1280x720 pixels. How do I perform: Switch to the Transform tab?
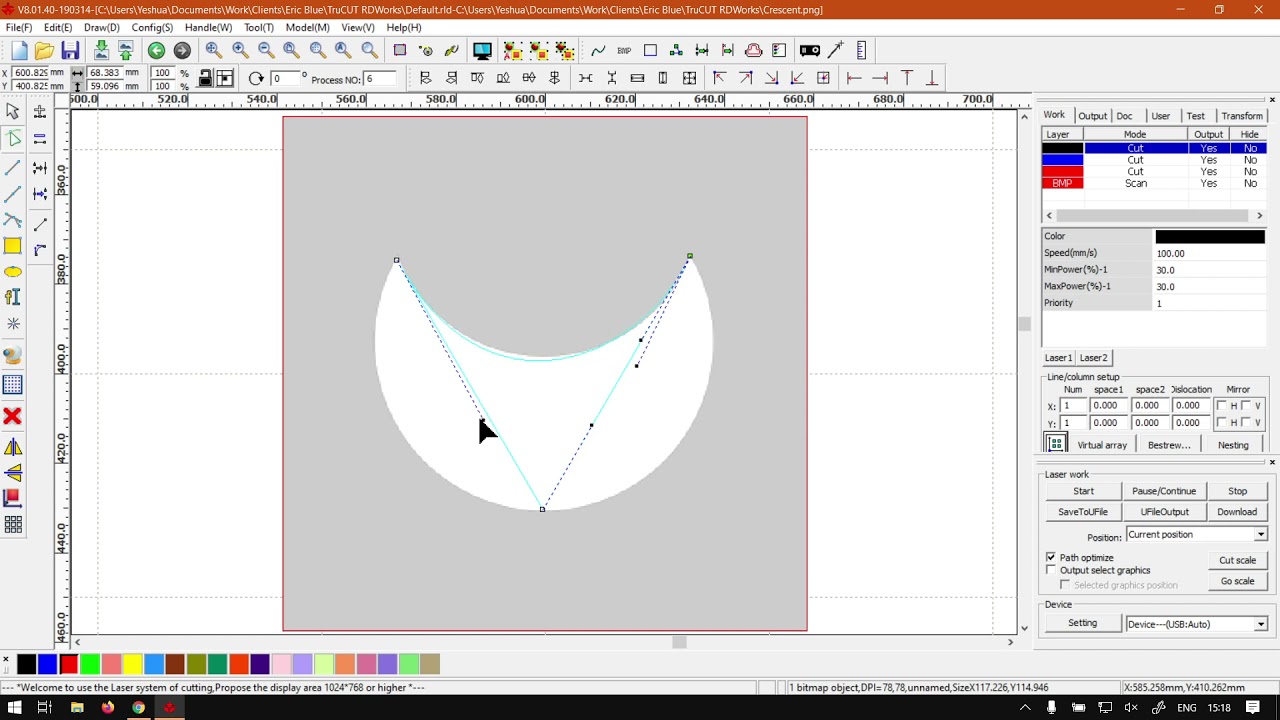[1241, 116]
